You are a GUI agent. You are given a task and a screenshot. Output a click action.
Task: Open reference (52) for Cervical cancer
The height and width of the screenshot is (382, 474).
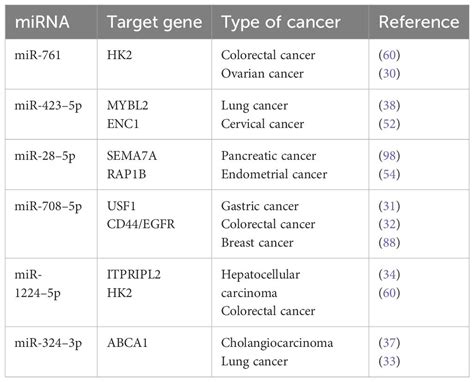coord(389,124)
